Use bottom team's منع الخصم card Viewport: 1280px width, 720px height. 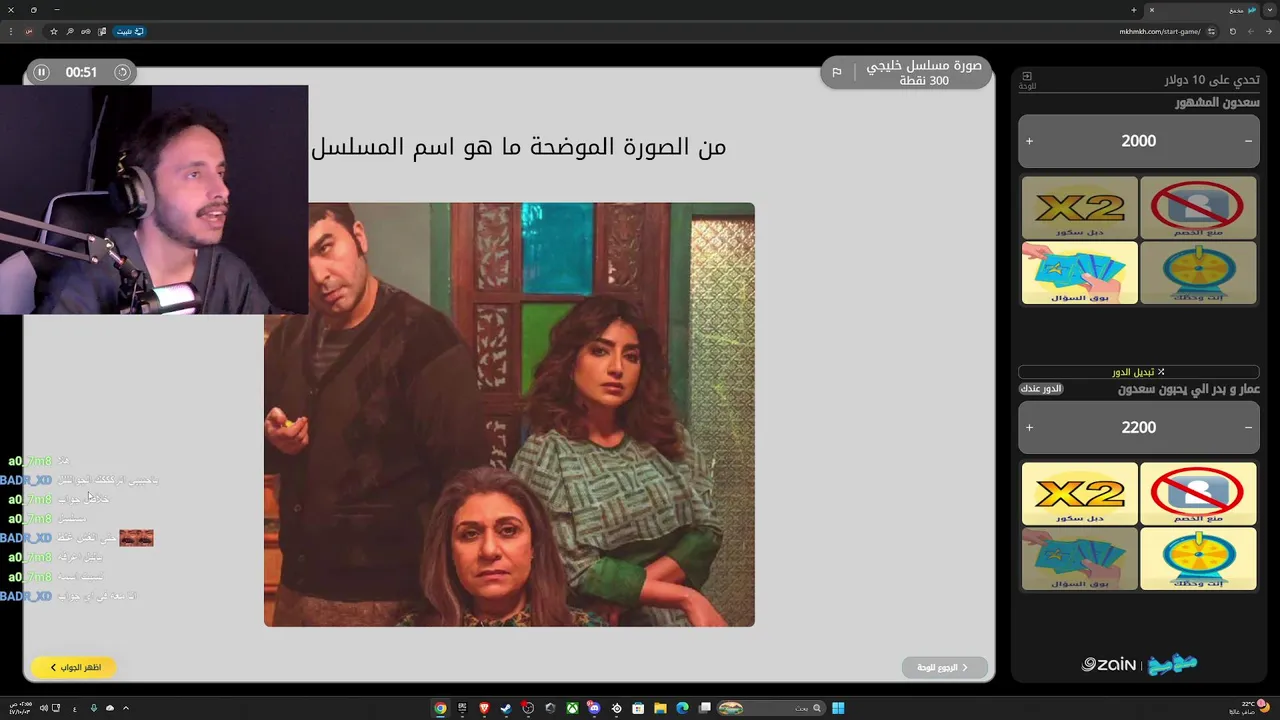(1198, 493)
